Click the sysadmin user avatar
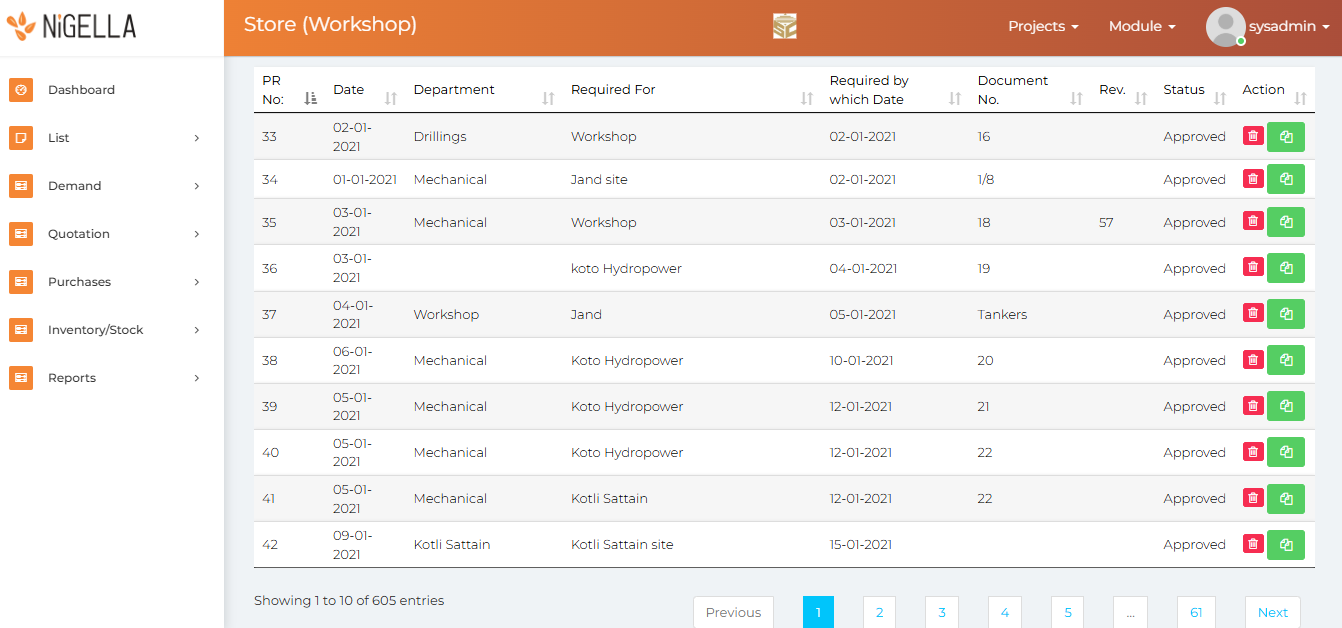The height and width of the screenshot is (628, 1342). tap(1225, 27)
